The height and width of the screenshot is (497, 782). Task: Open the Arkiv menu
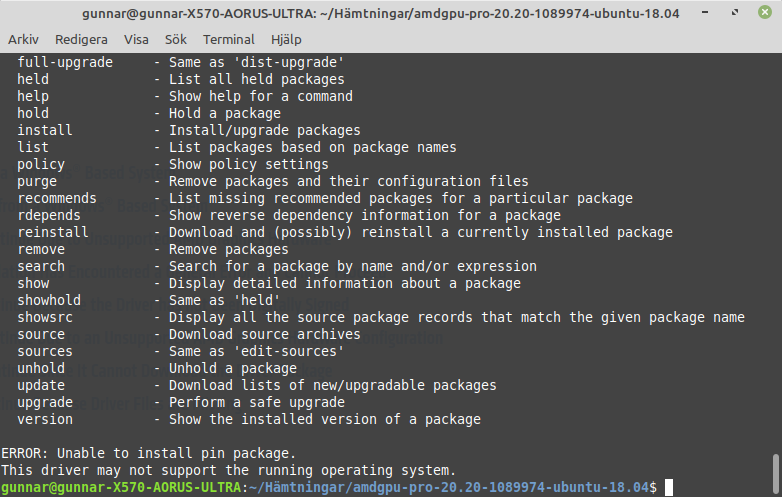[23, 39]
